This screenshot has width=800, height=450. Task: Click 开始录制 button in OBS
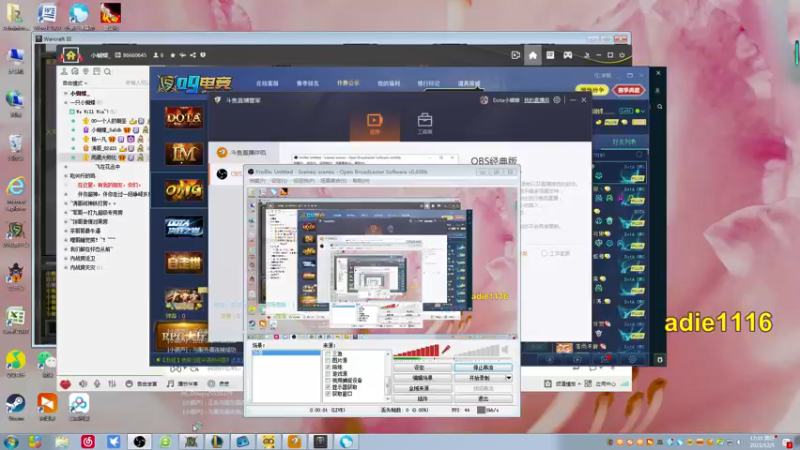(x=479, y=378)
